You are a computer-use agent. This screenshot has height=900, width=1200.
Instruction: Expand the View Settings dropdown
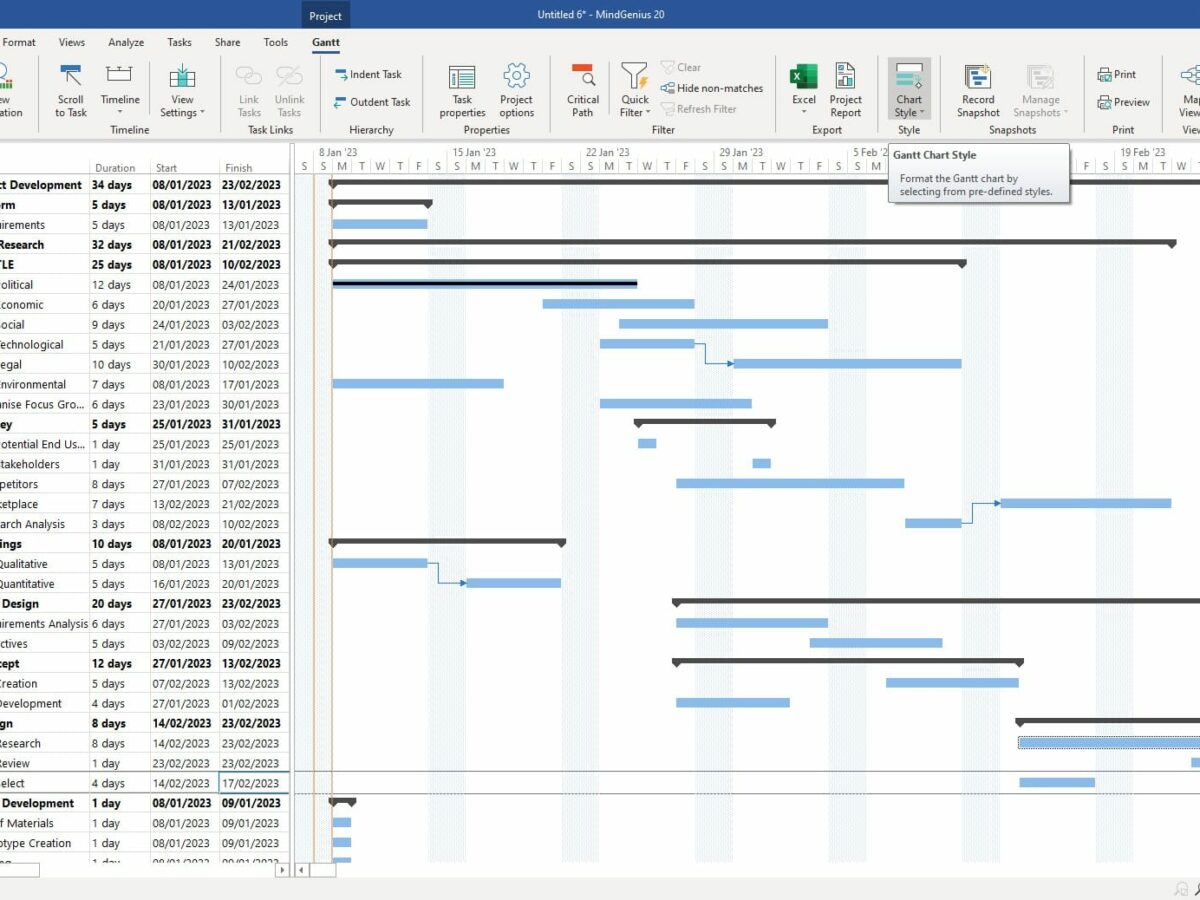click(x=182, y=113)
